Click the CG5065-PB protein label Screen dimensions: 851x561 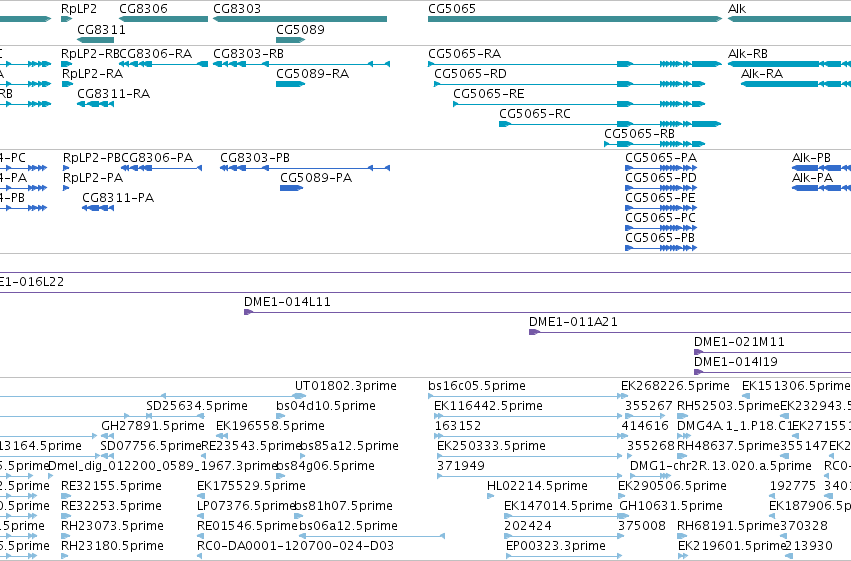(660, 238)
